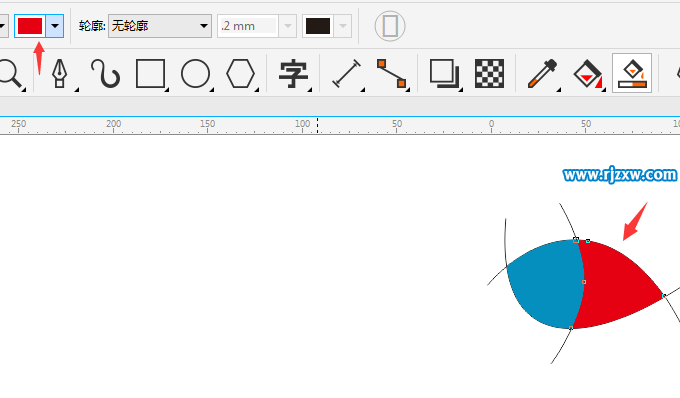Image resolution: width=680 pixels, height=398 pixels.
Task: Open the outline width dropdown arrow
Action: (x=288, y=26)
